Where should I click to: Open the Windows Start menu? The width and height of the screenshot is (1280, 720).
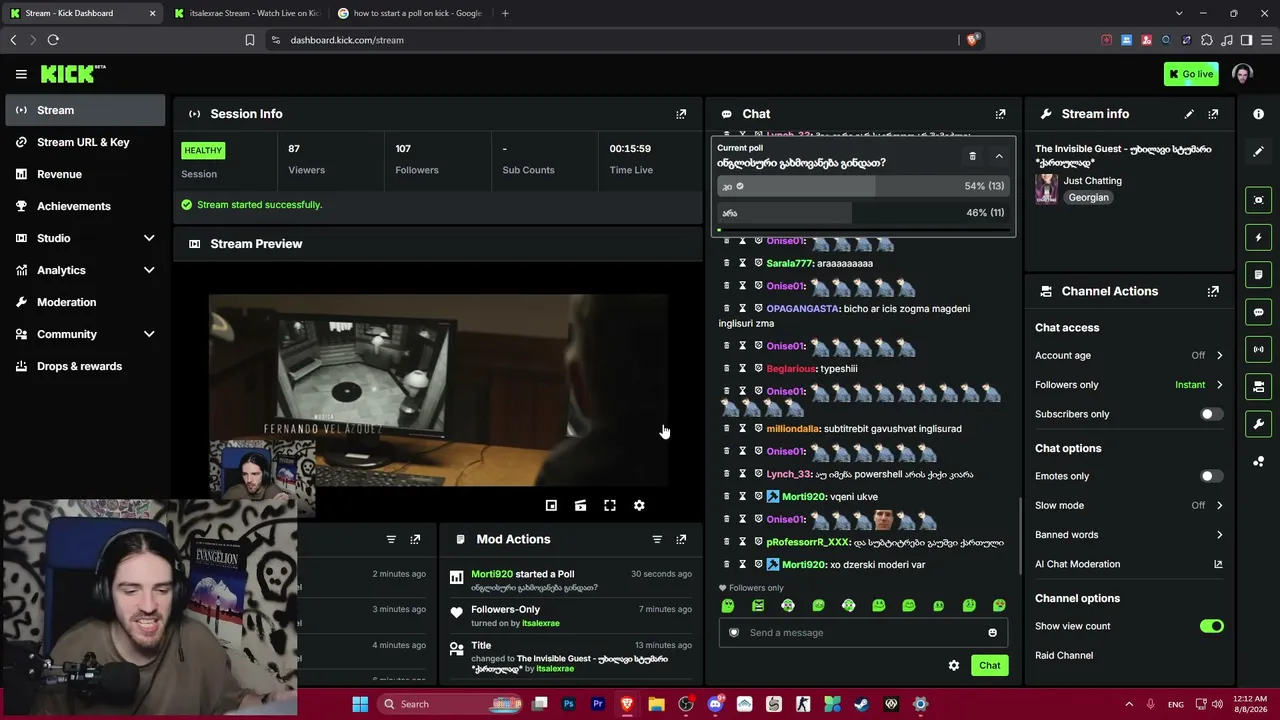click(360, 704)
